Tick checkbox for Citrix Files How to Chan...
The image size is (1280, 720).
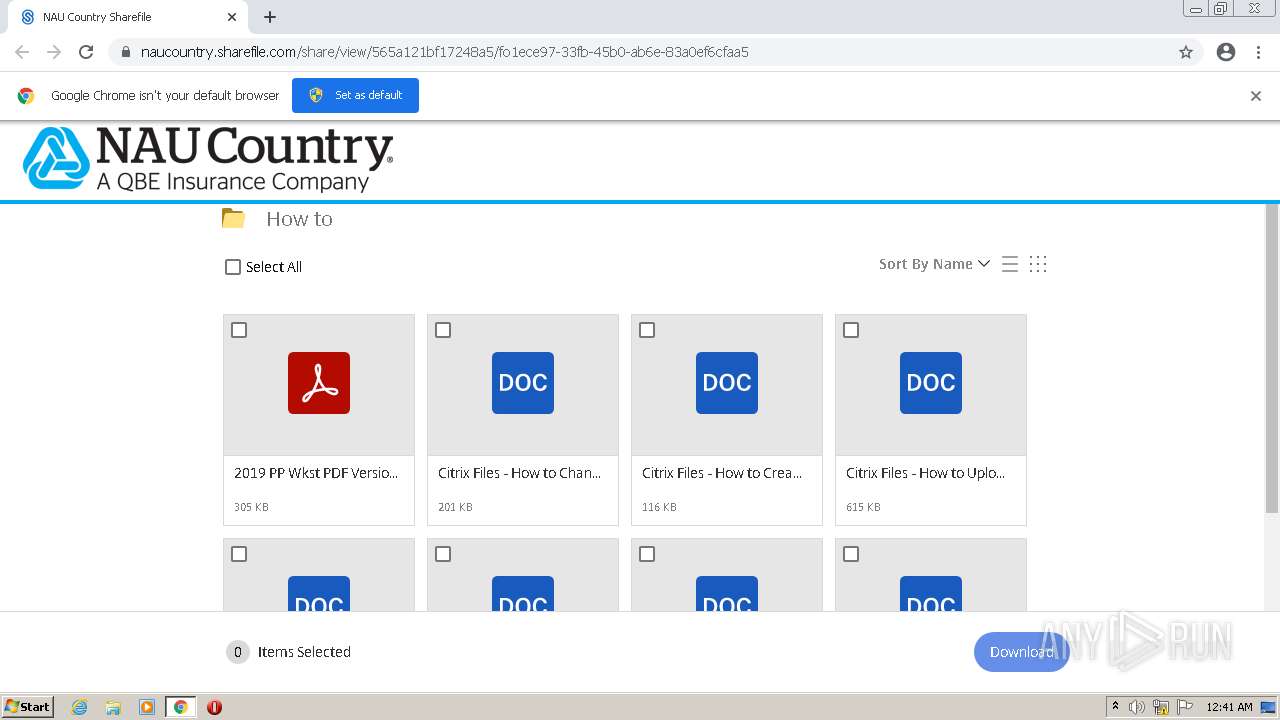click(443, 330)
